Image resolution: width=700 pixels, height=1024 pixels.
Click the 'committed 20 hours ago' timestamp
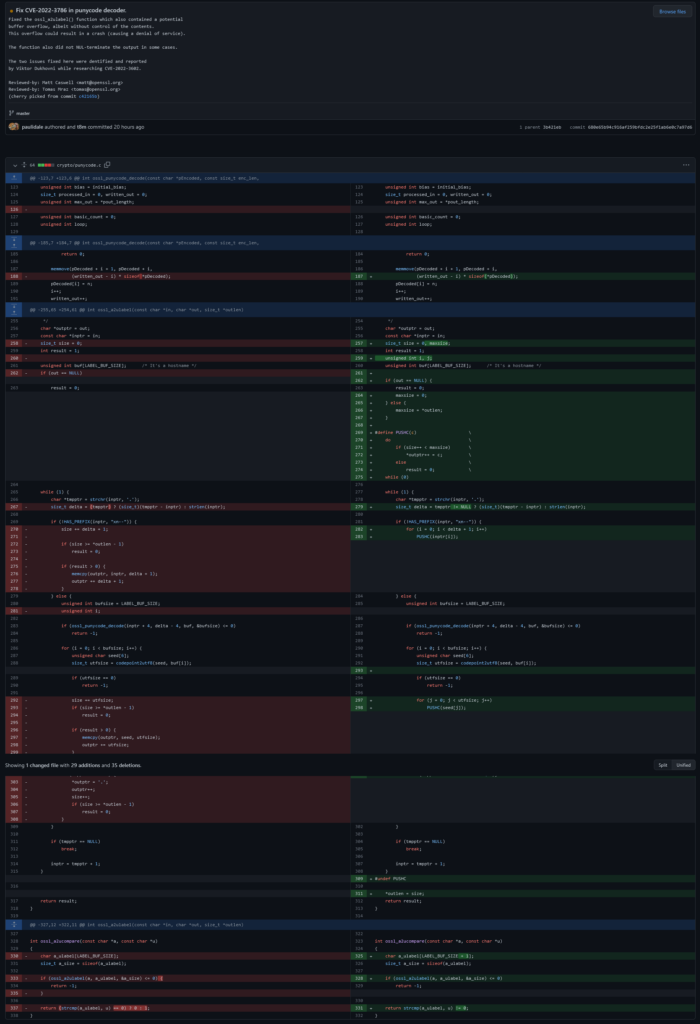click(116, 127)
